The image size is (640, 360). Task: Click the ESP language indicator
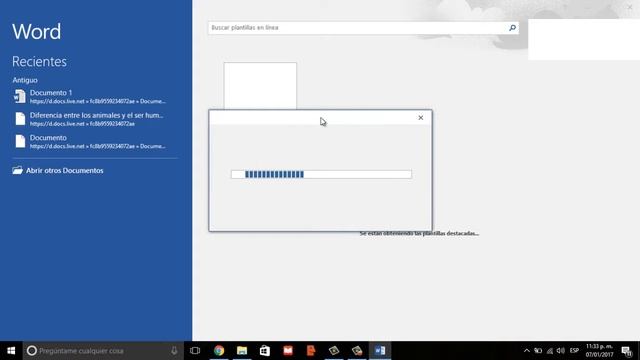pyautogui.click(x=574, y=351)
